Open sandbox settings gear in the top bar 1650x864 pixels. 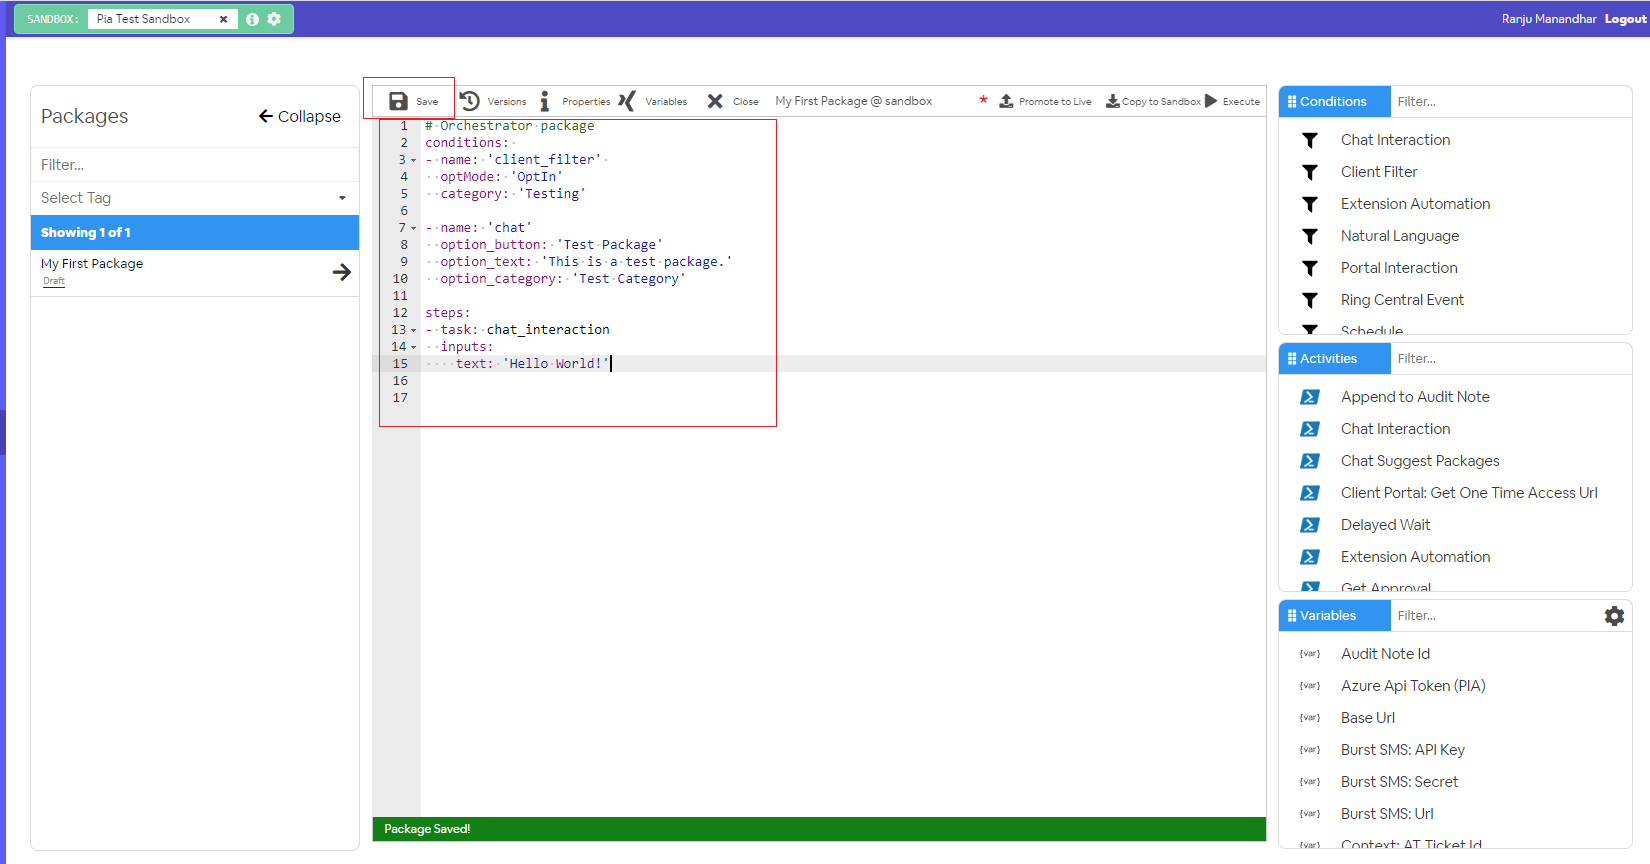(274, 19)
